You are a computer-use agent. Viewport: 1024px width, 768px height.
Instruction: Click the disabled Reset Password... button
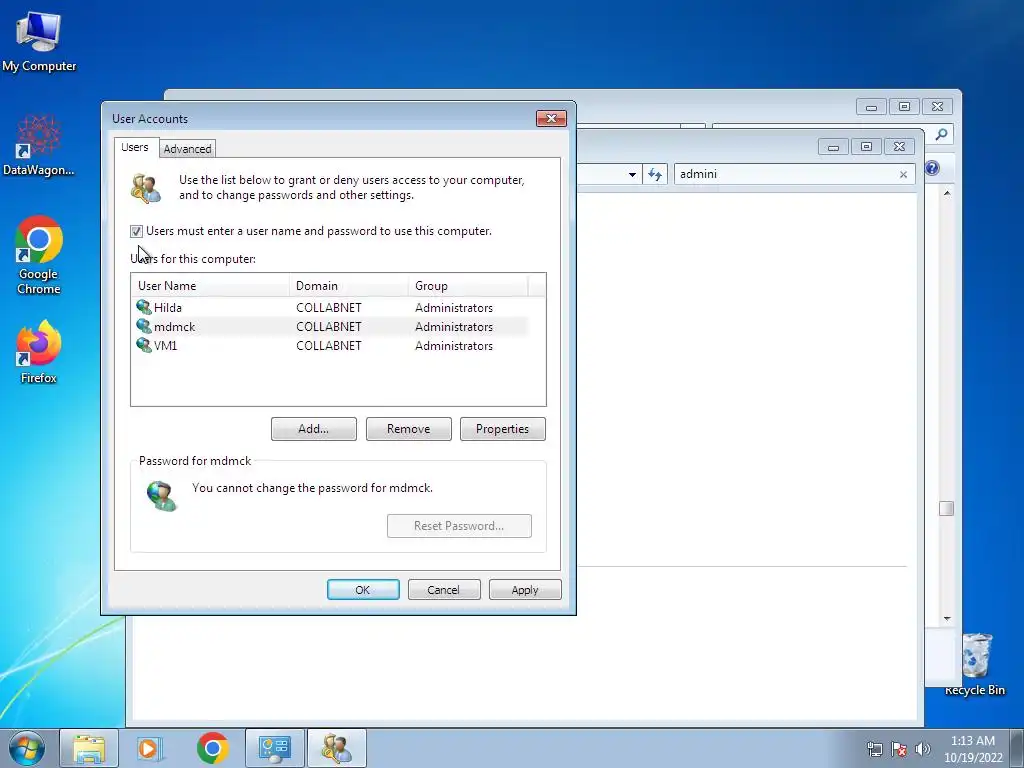(459, 526)
